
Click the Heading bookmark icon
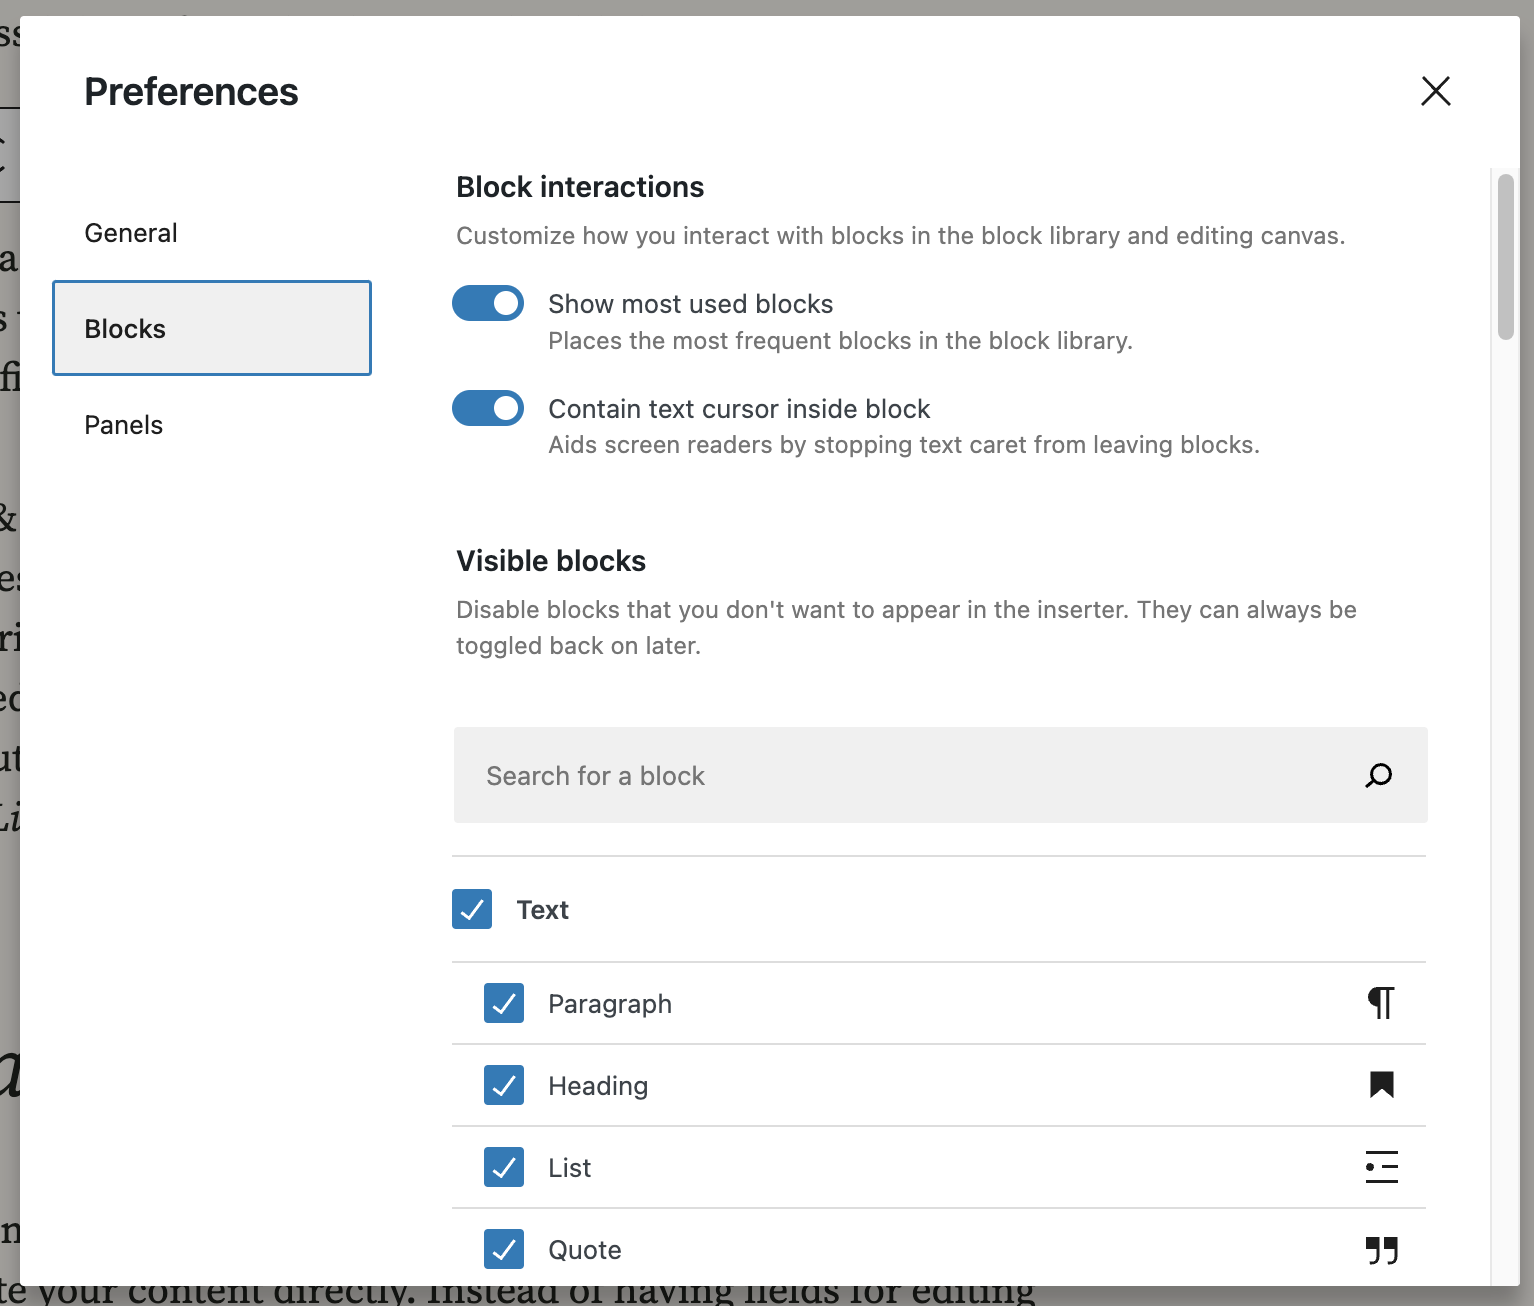click(x=1381, y=1085)
